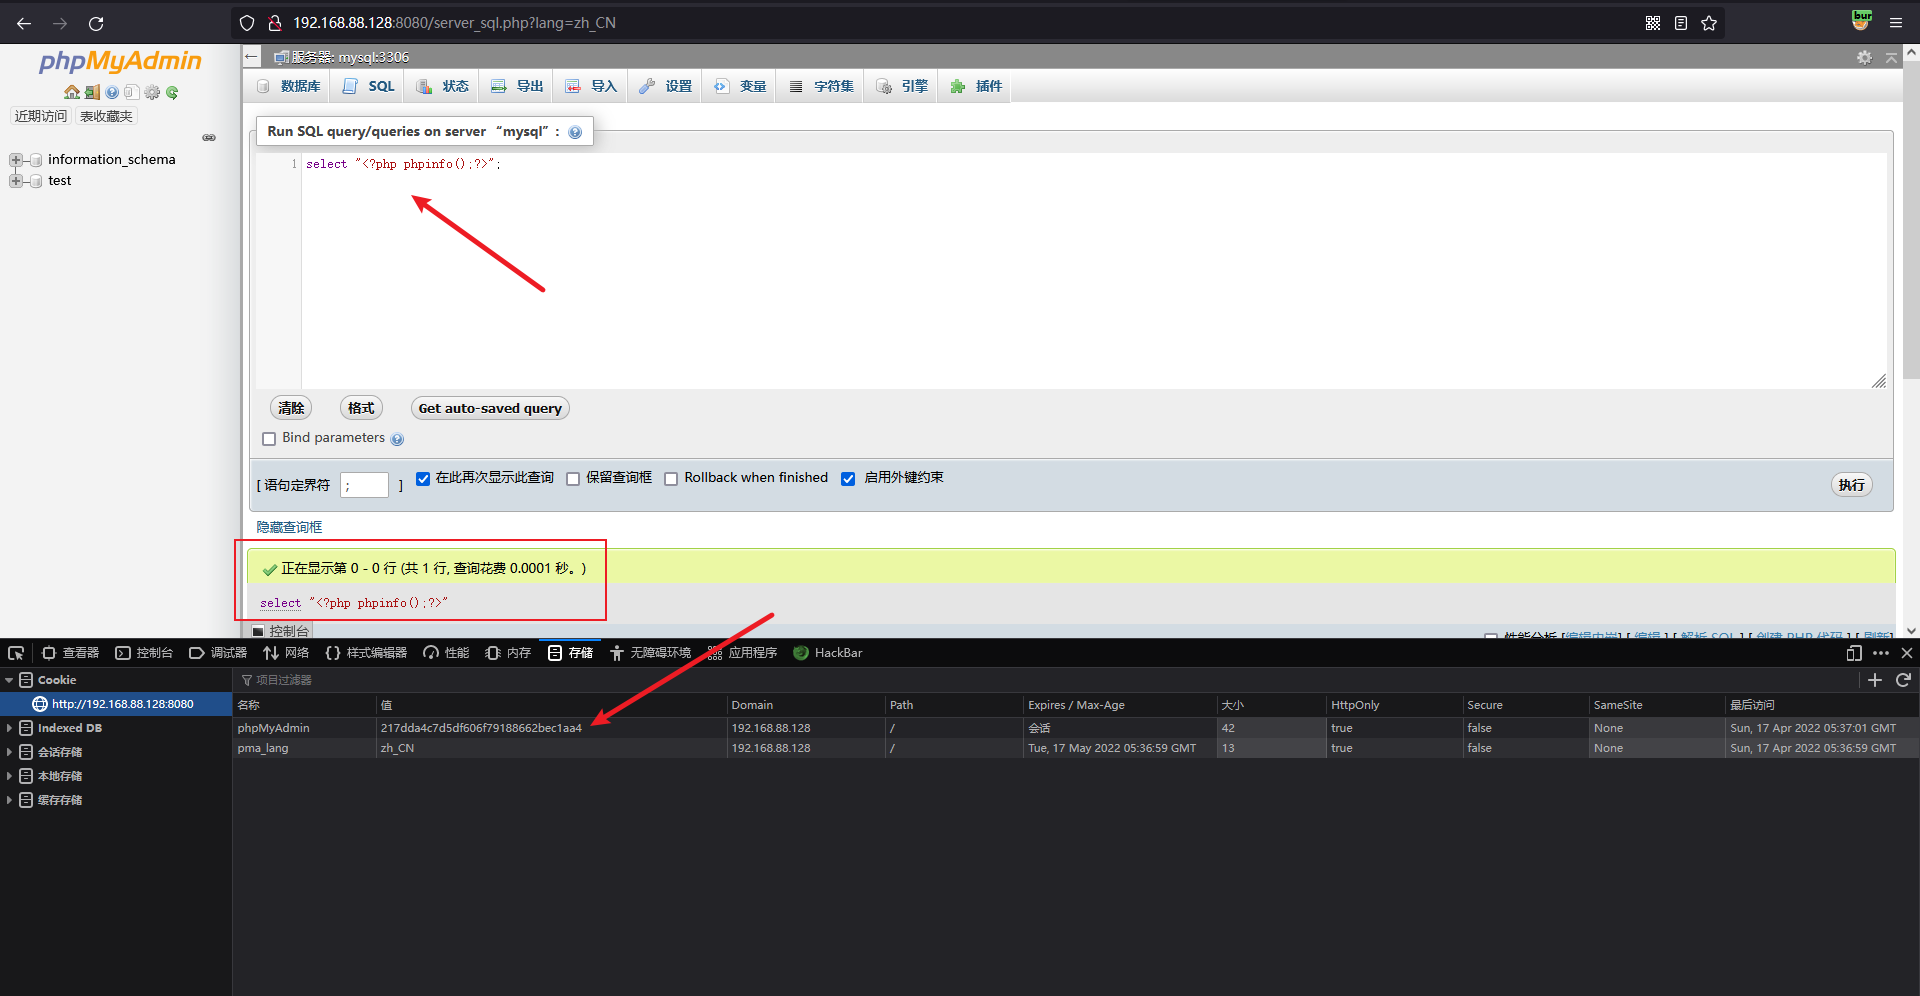Screen dimensions: 1920x996
Task: Open the Variables tab
Action: pos(740,86)
